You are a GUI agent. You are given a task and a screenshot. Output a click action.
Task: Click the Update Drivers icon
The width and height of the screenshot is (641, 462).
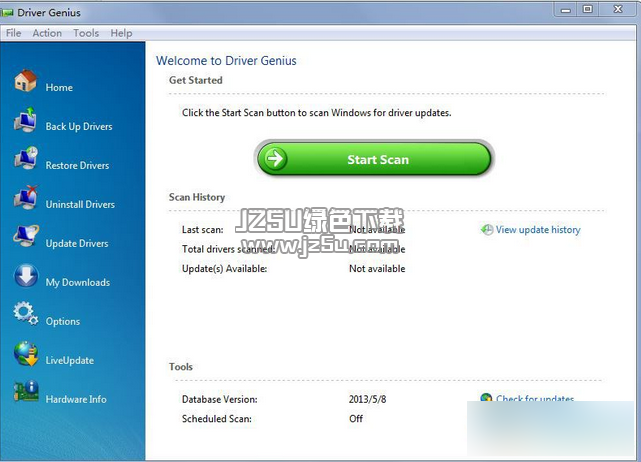click(x=26, y=235)
